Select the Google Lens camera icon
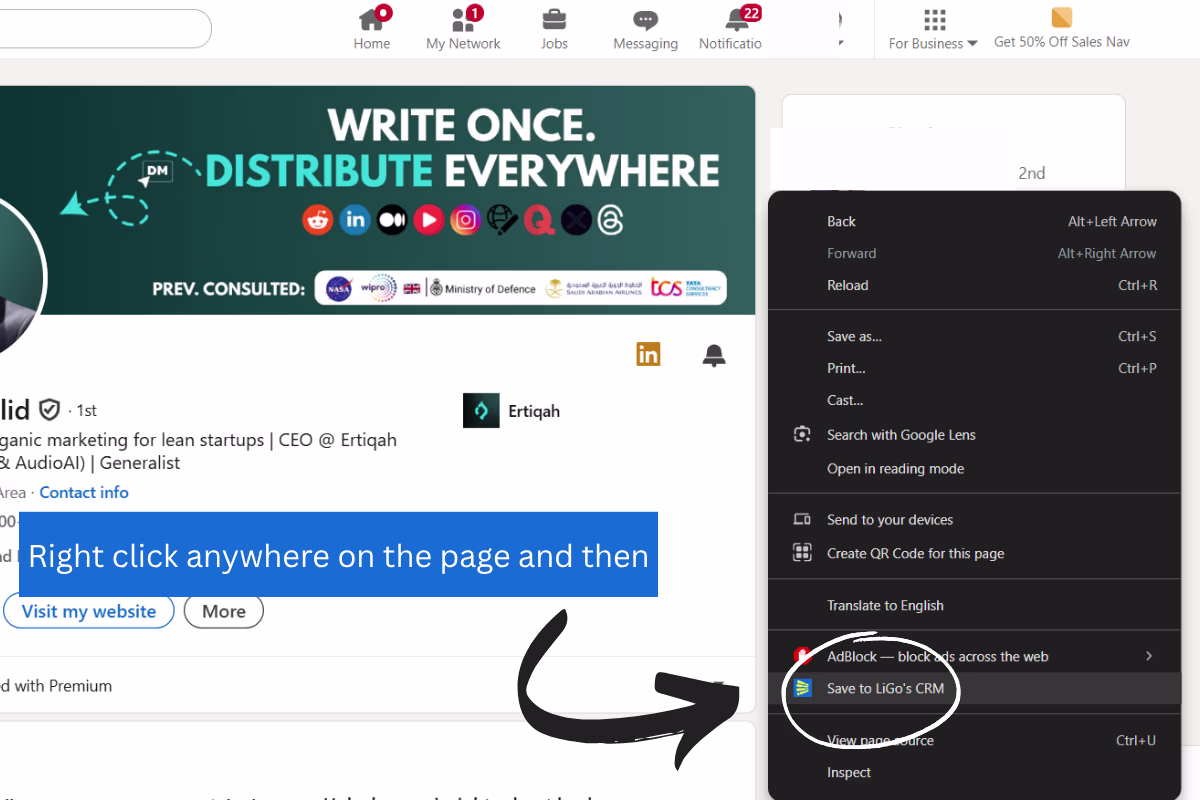This screenshot has width=1200, height=800. click(x=802, y=434)
